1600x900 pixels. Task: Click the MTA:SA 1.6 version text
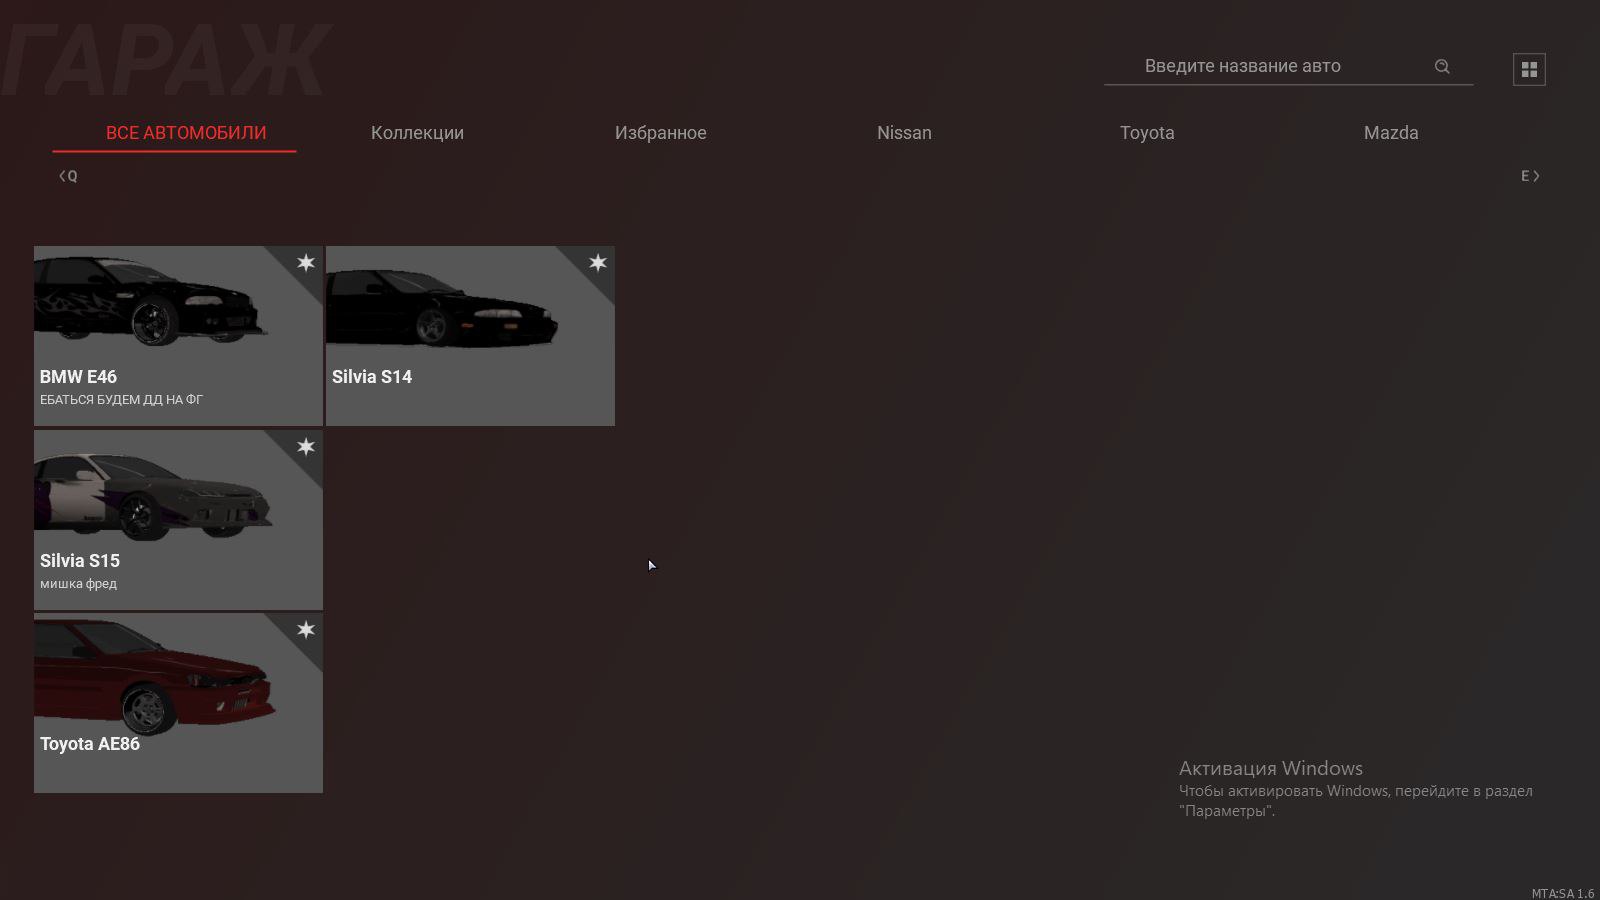click(x=1563, y=893)
